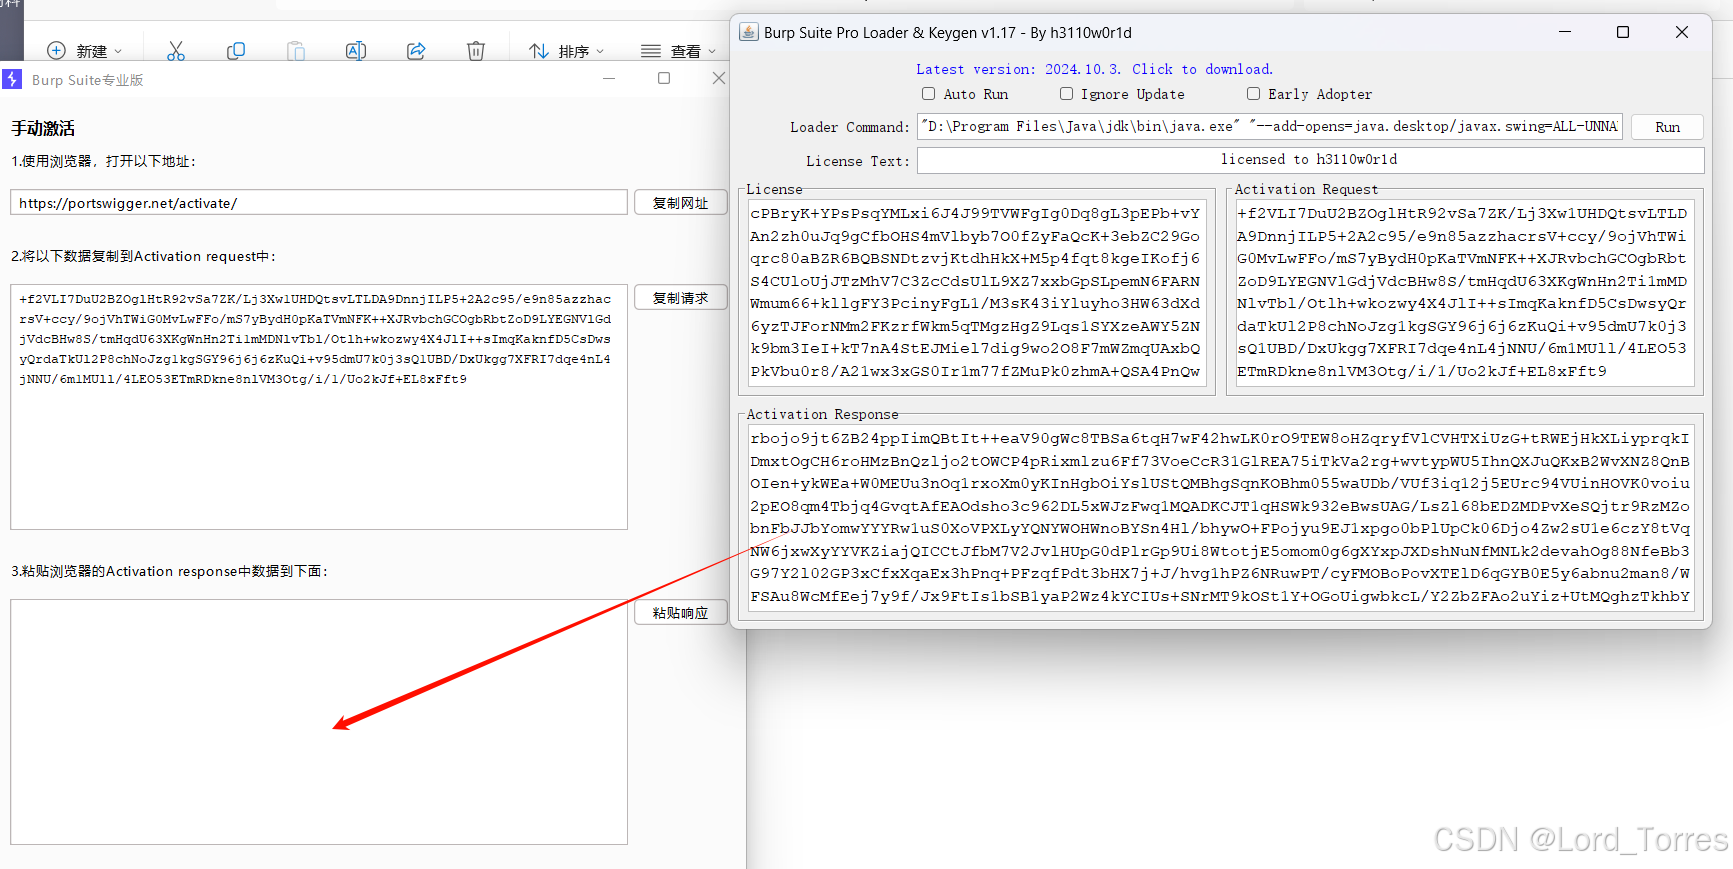Click the Rename icon in Explorer toolbar

pos(356,51)
